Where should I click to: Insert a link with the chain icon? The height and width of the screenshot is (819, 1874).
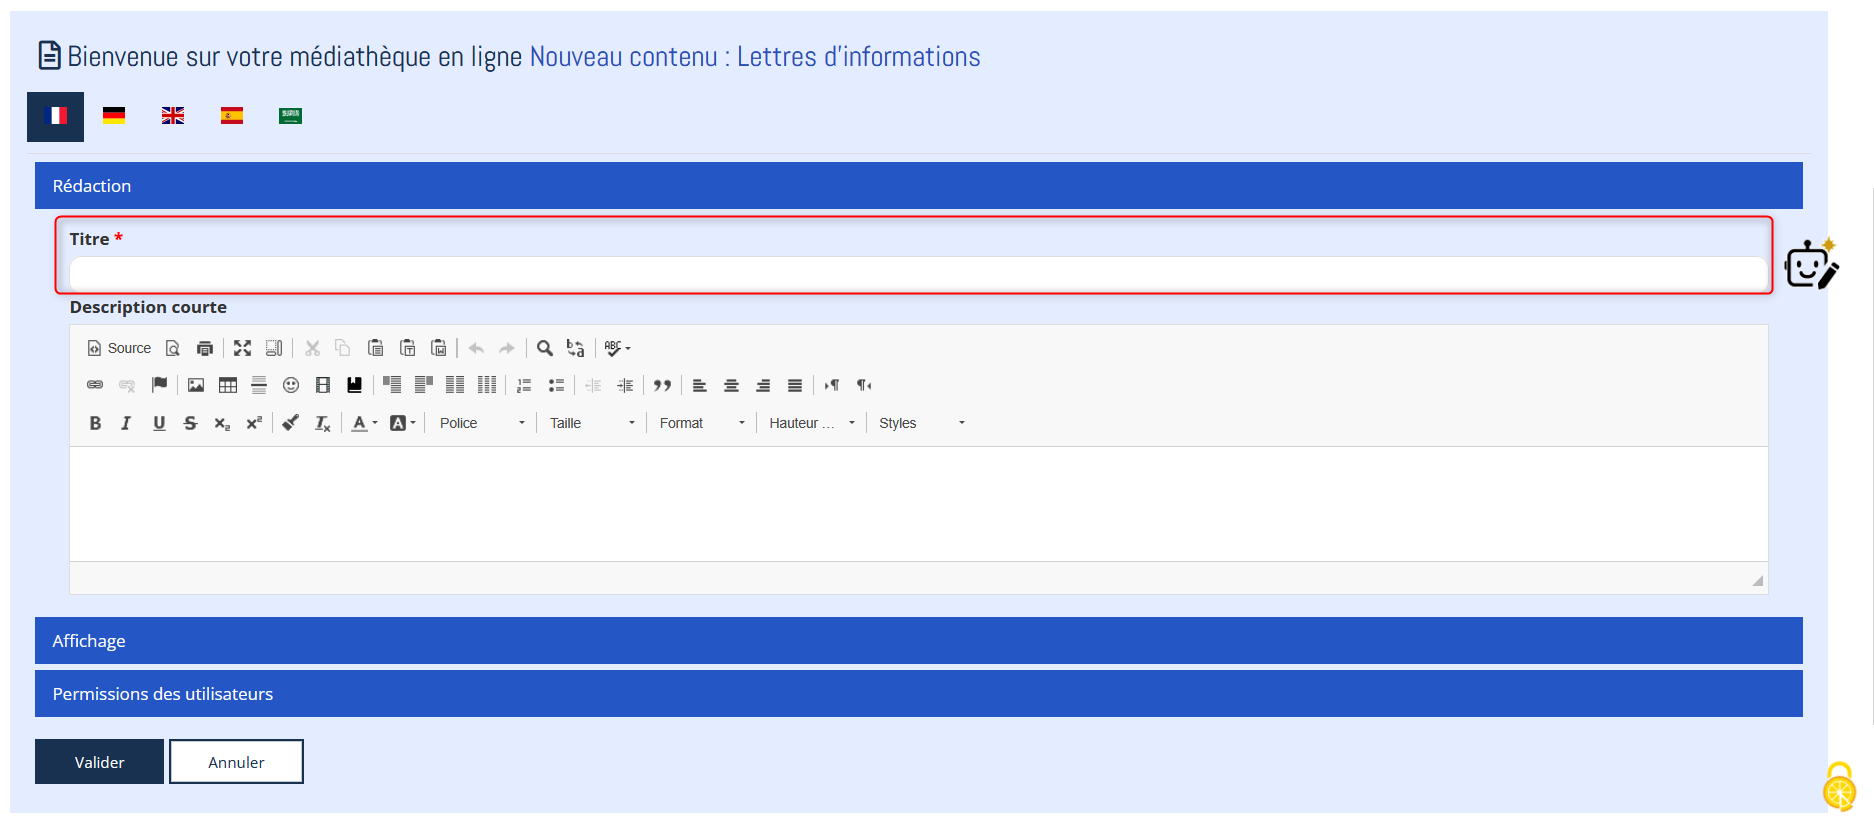coord(95,385)
